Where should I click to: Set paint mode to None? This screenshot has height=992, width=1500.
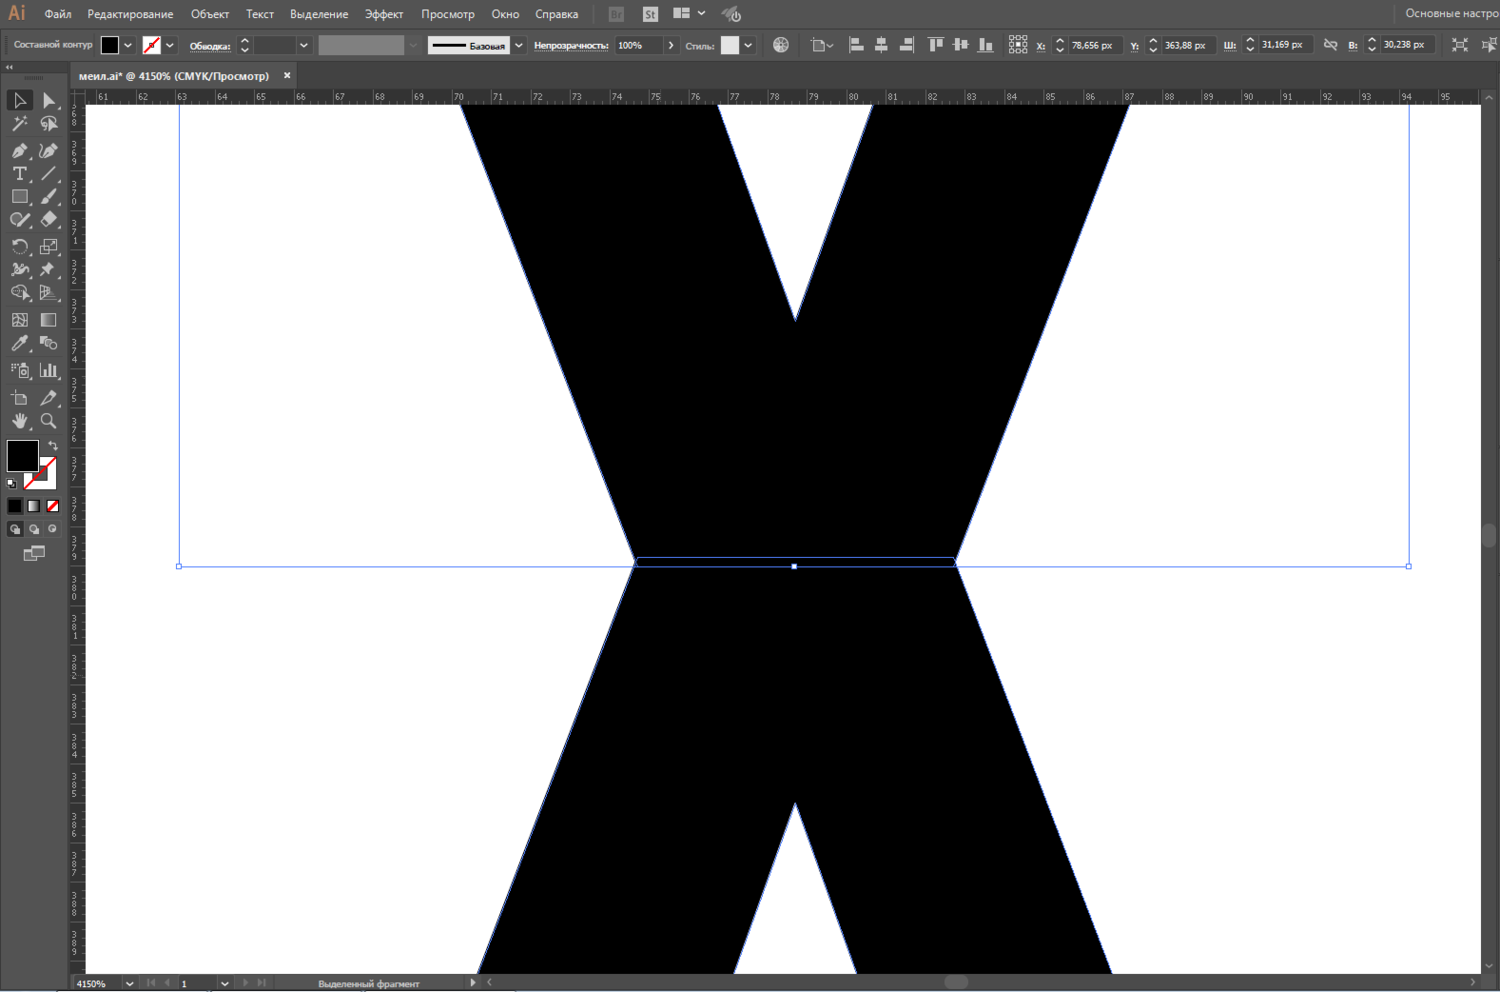coord(53,506)
